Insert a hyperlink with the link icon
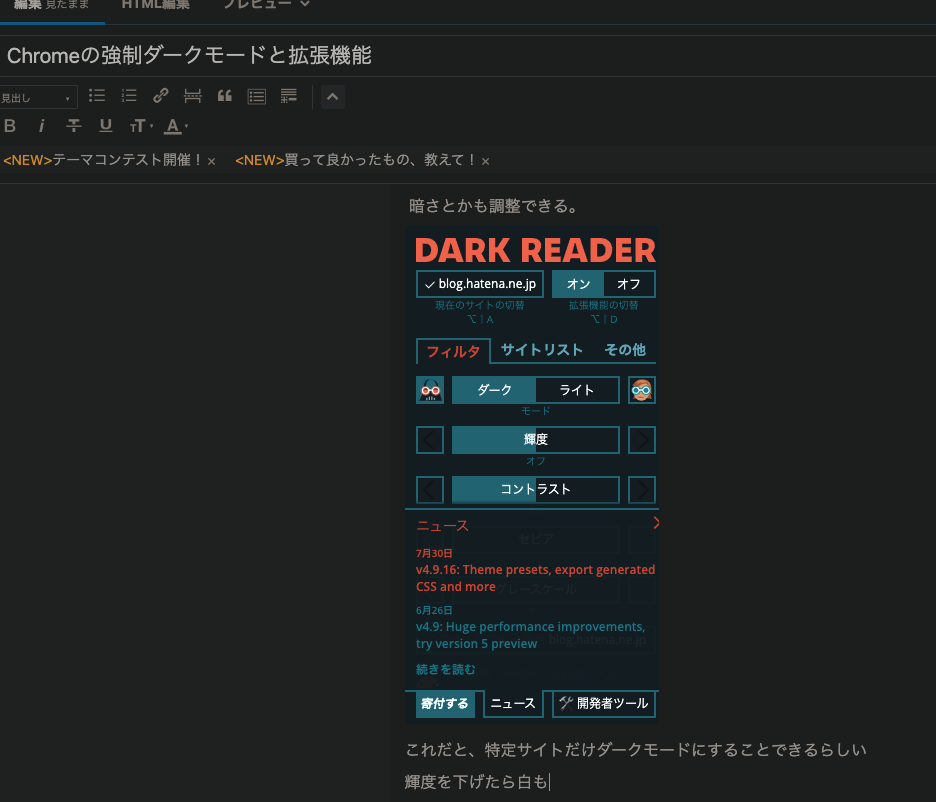The height and width of the screenshot is (802, 936). [x=161, y=96]
